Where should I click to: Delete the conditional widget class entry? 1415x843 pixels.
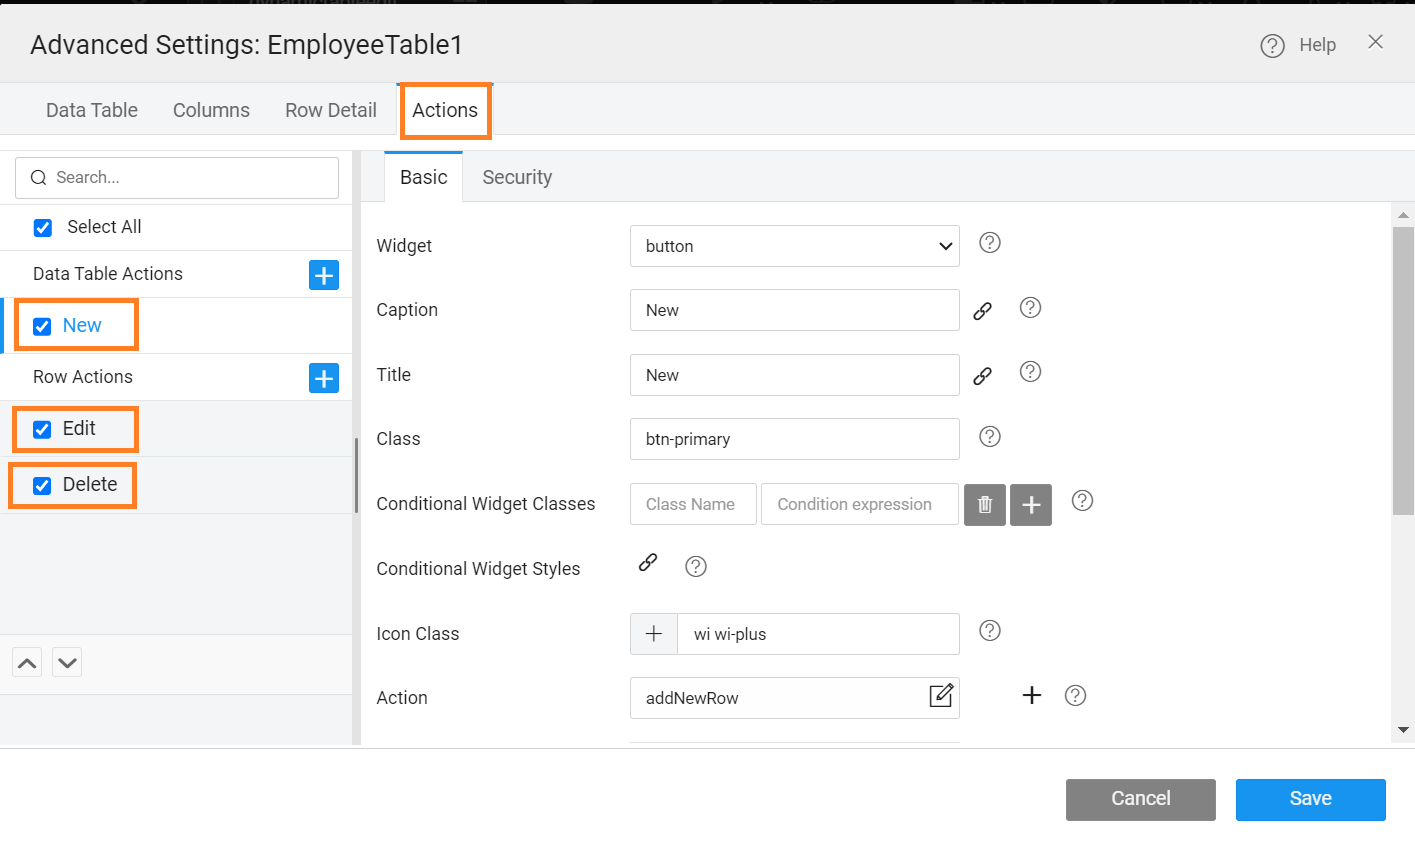pyautogui.click(x=984, y=505)
